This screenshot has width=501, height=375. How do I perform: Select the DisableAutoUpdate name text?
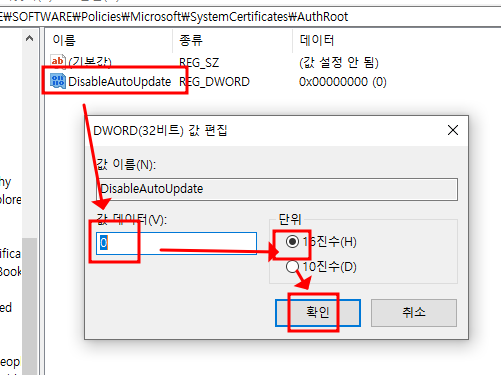tap(120, 82)
